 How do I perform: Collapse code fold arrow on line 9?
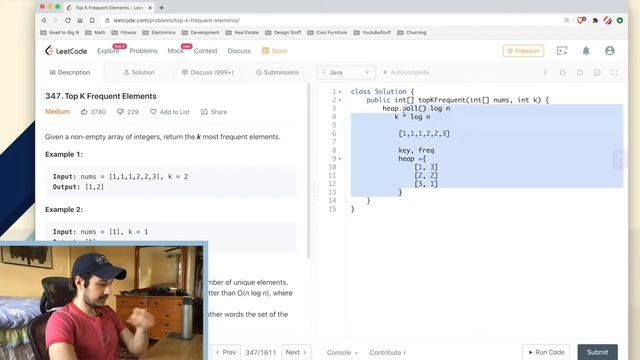point(340,159)
